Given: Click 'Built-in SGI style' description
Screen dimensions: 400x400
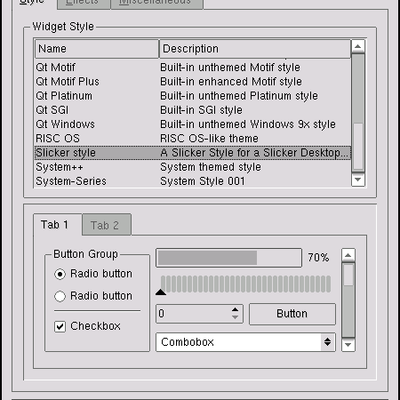Looking at the screenshot, I should tap(201, 110).
